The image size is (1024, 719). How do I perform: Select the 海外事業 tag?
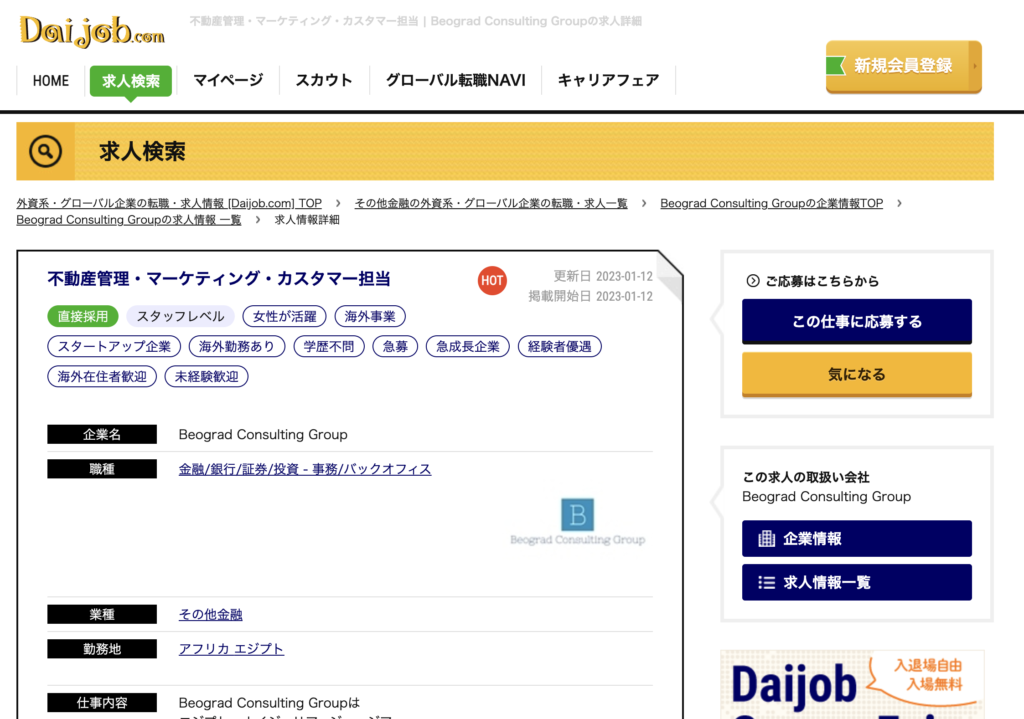[370, 316]
